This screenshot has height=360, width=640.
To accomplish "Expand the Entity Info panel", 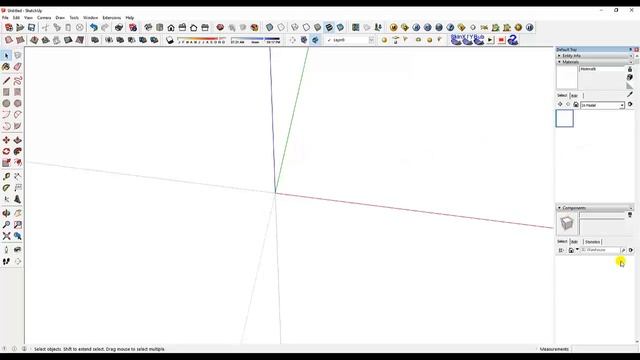I will pos(560,56).
